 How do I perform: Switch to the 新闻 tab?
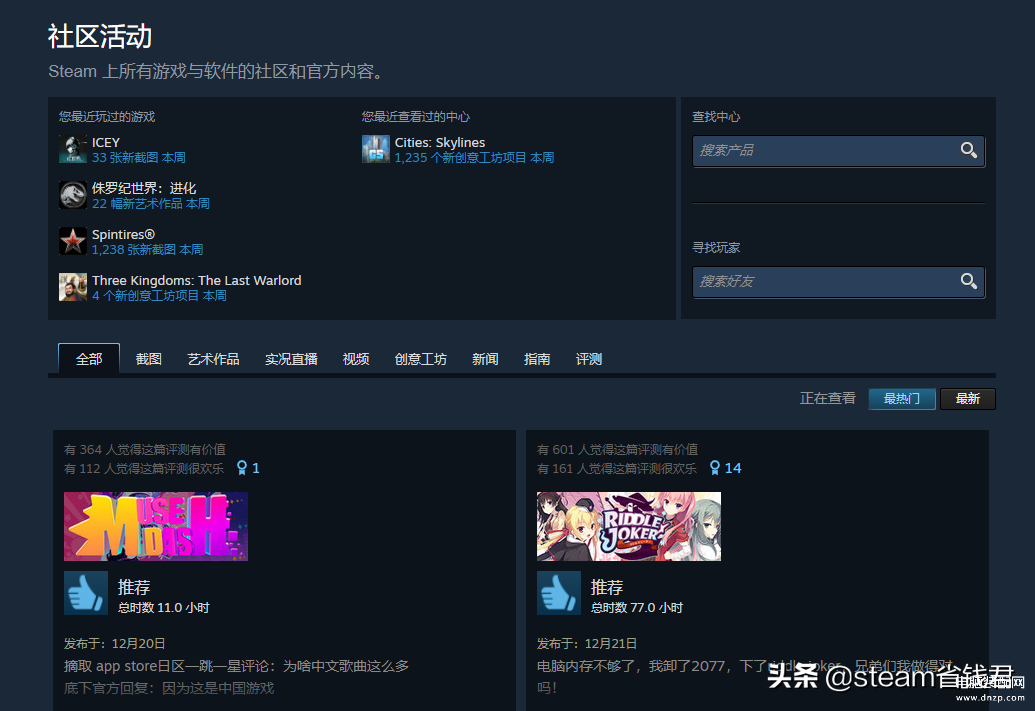(x=485, y=359)
